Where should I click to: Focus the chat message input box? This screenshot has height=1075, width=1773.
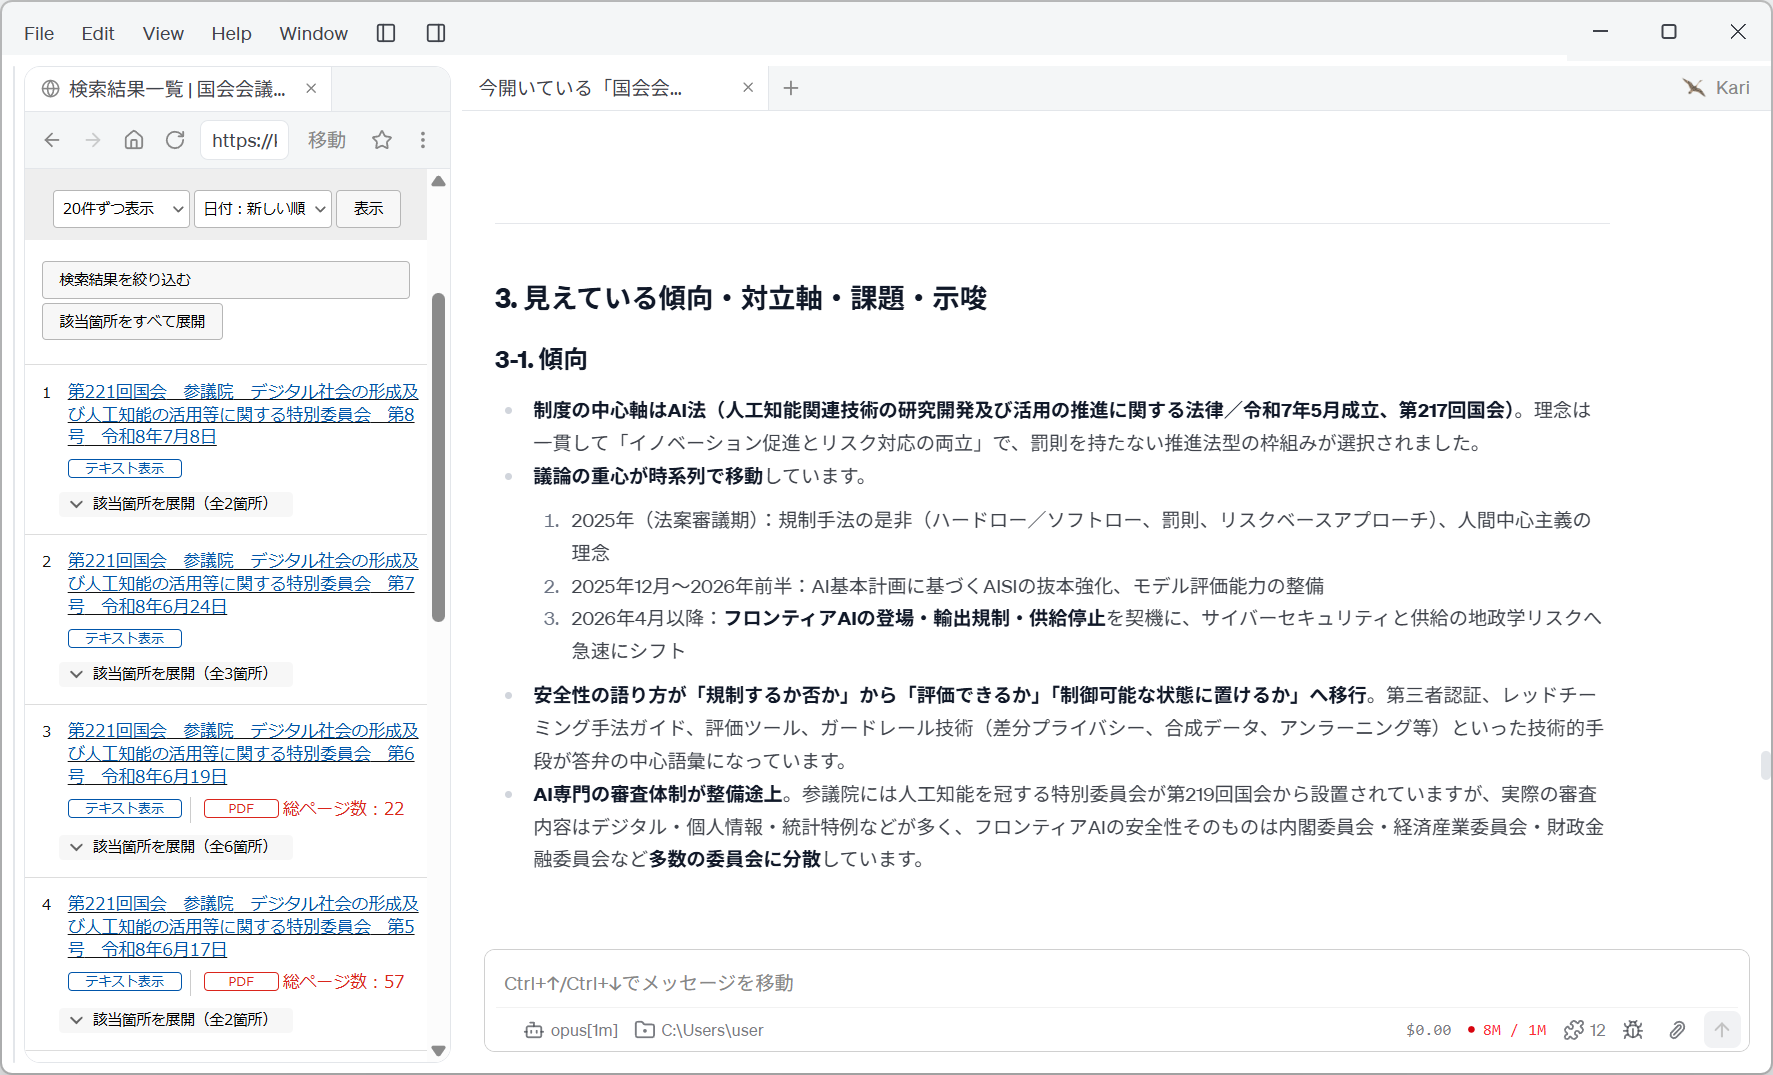1116,983
